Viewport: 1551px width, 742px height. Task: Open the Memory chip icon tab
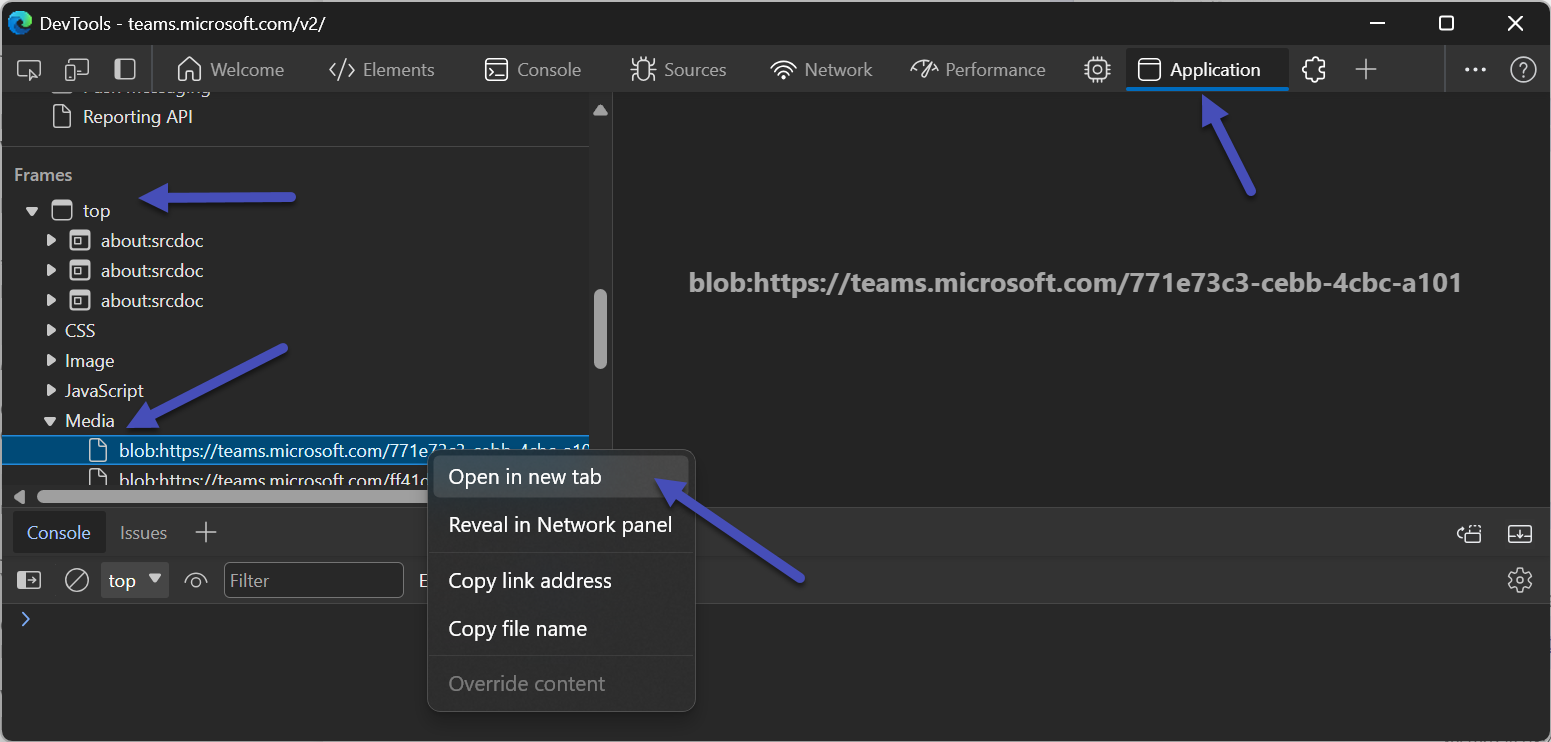[1097, 70]
